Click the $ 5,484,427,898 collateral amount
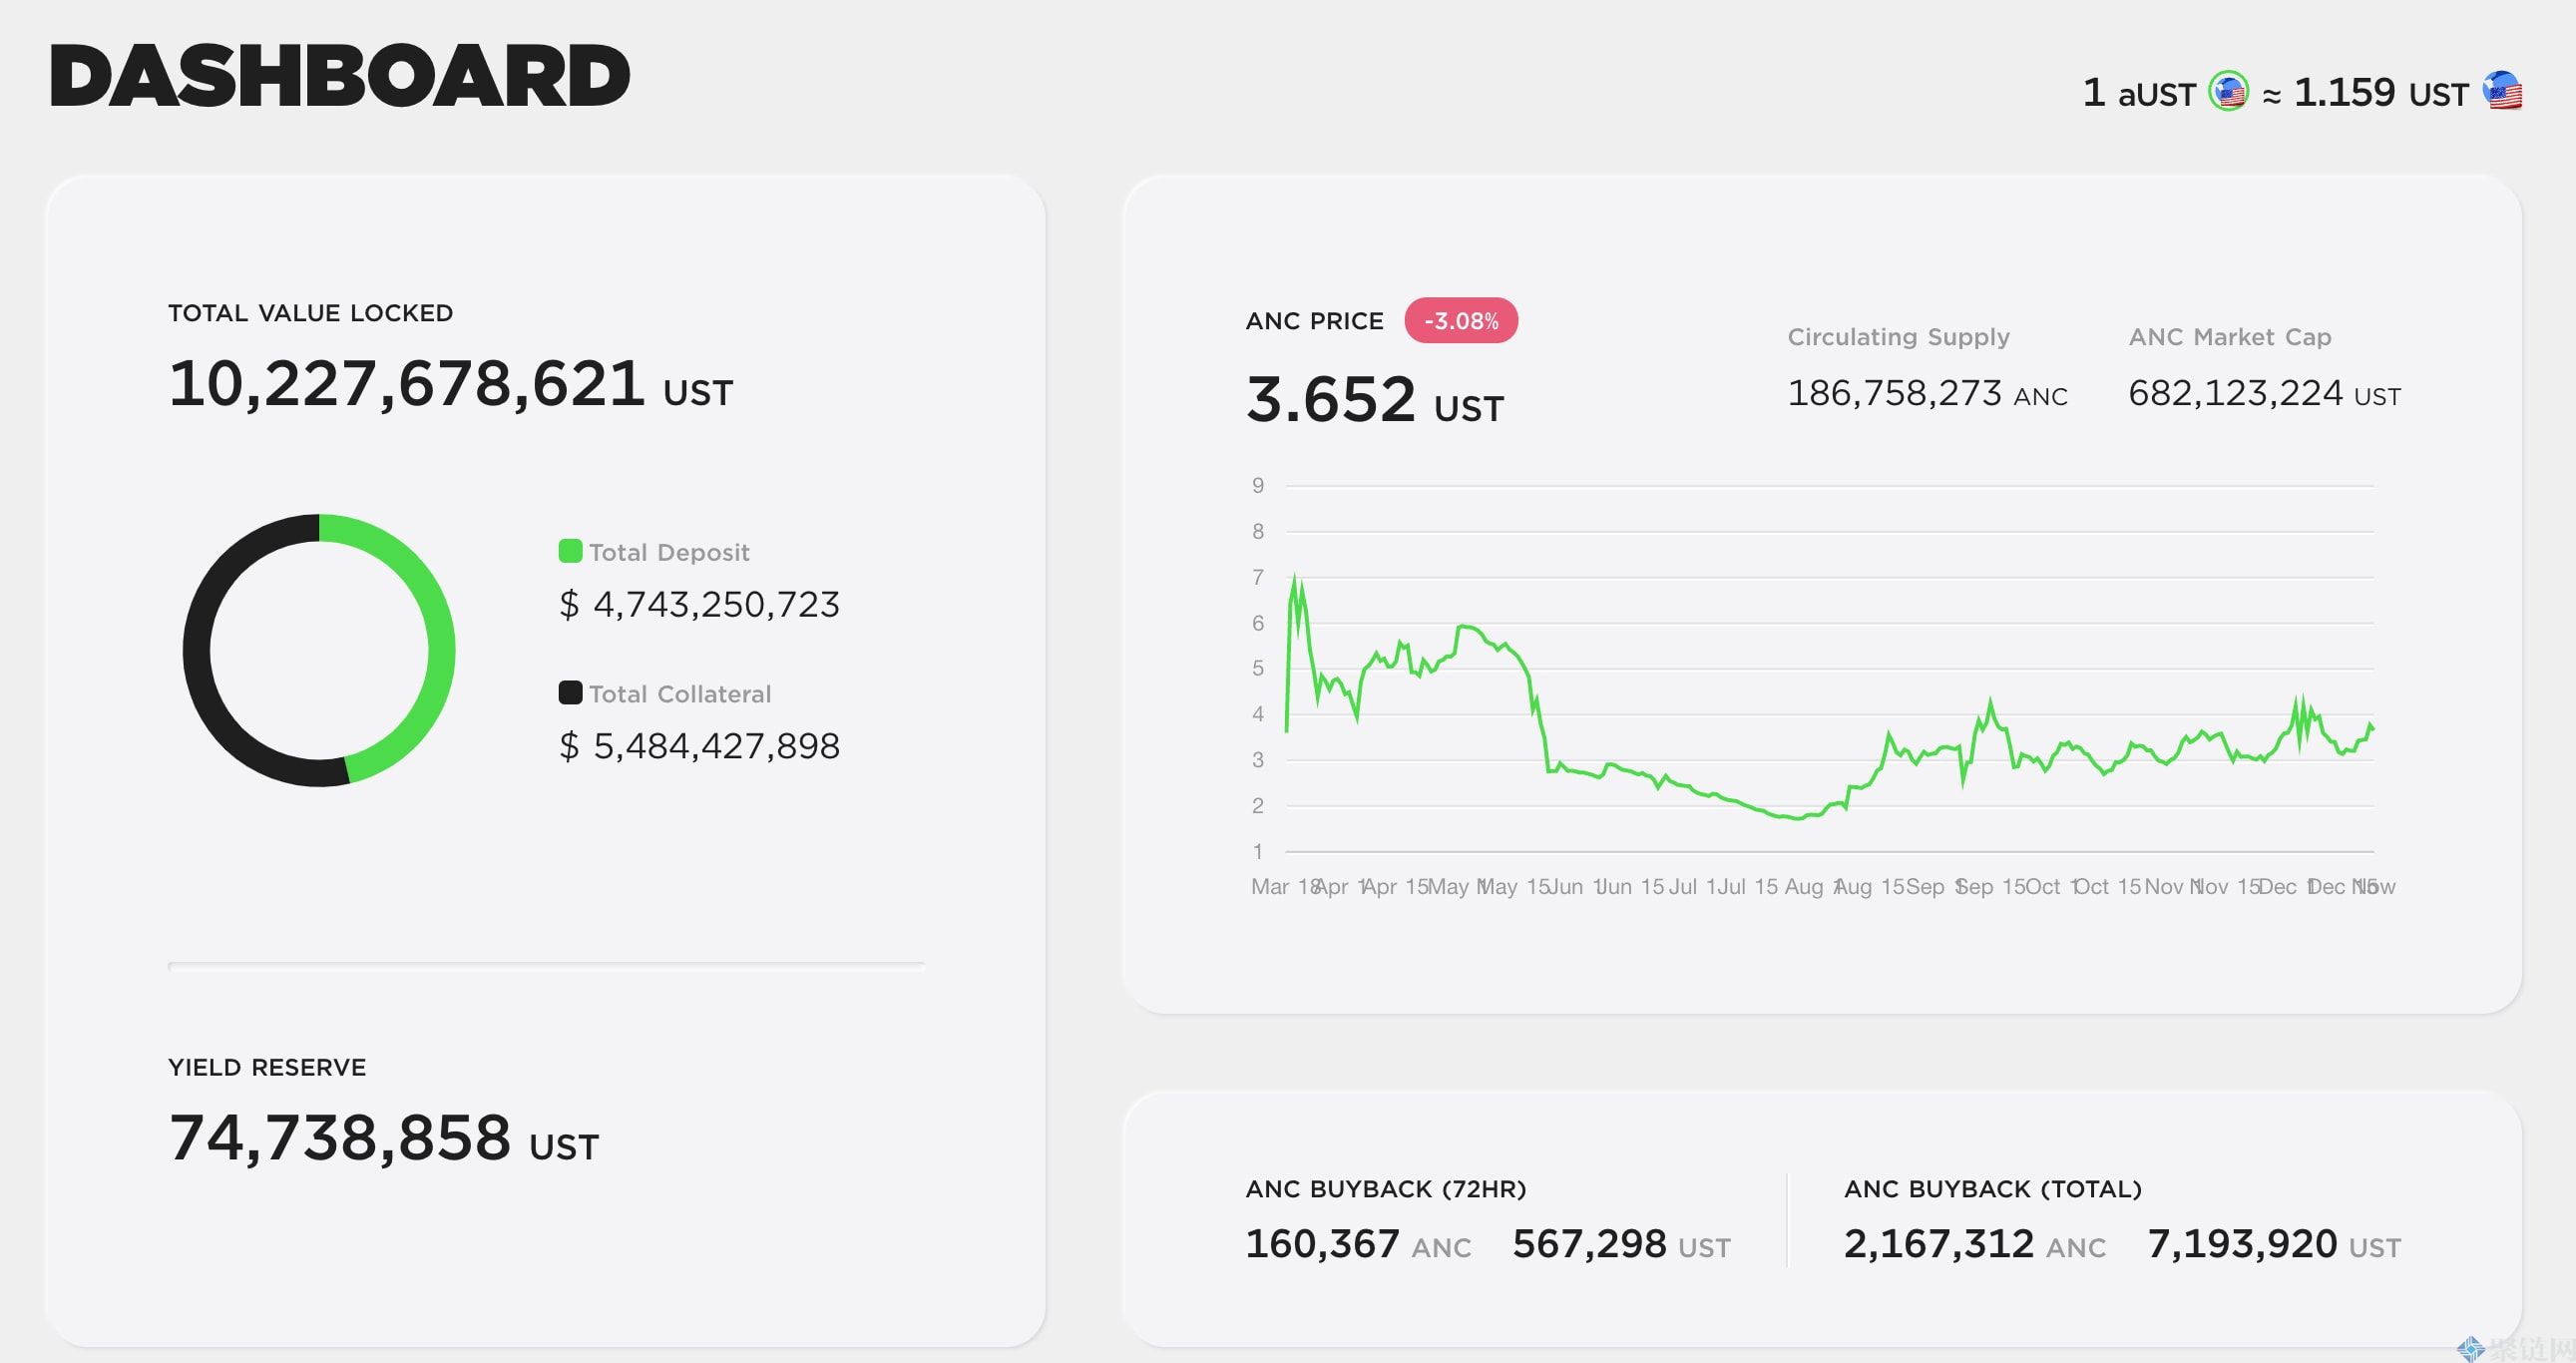 699,746
